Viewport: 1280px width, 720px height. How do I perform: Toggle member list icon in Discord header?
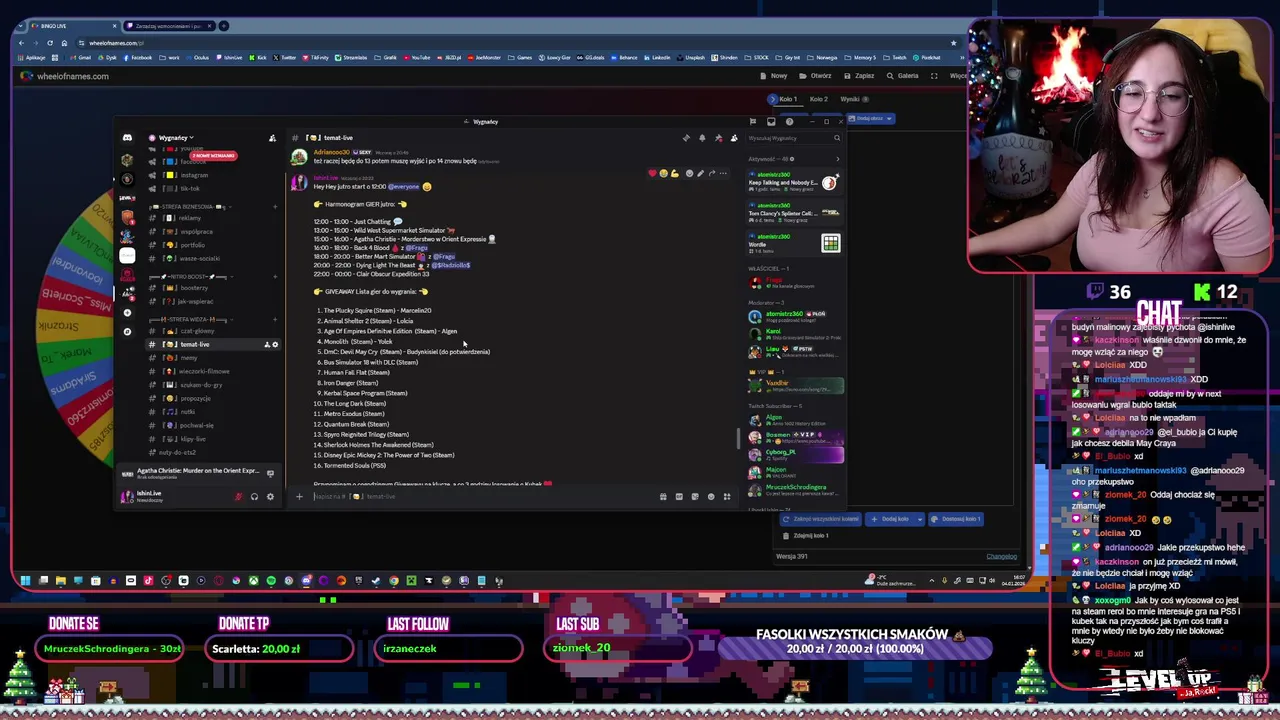click(x=734, y=138)
